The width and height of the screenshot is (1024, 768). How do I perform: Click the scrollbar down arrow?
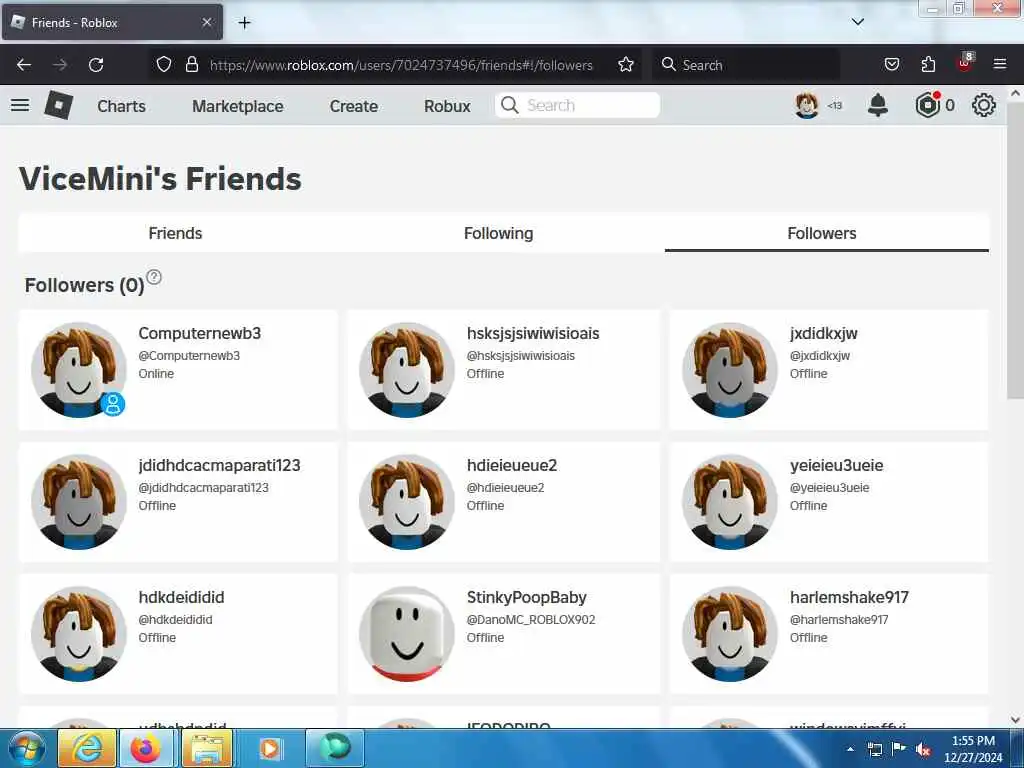pyautogui.click(x=1015, y=720)
